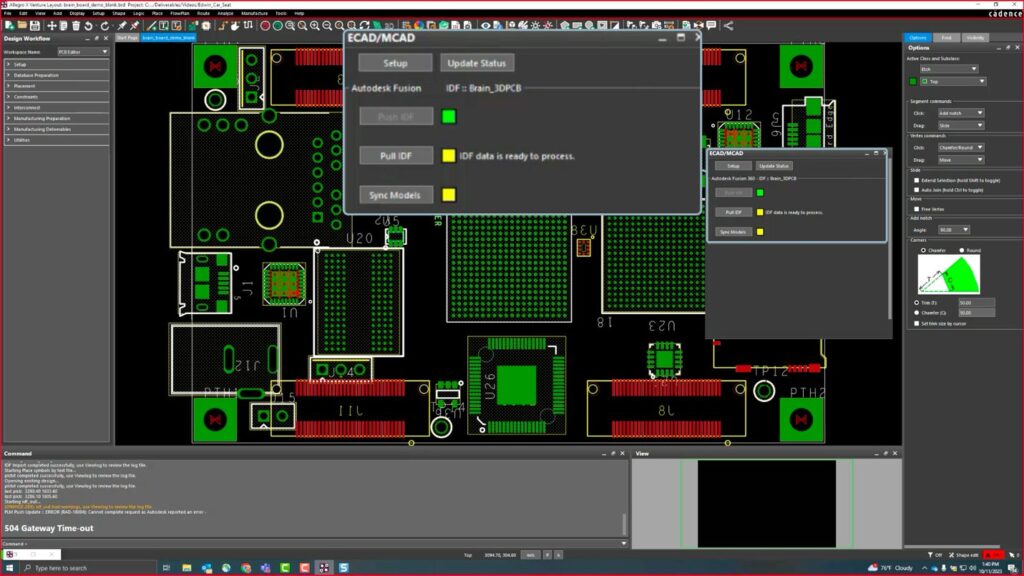Open folder icon in the toolbar

pyautogui.click(x=21, y=25)
